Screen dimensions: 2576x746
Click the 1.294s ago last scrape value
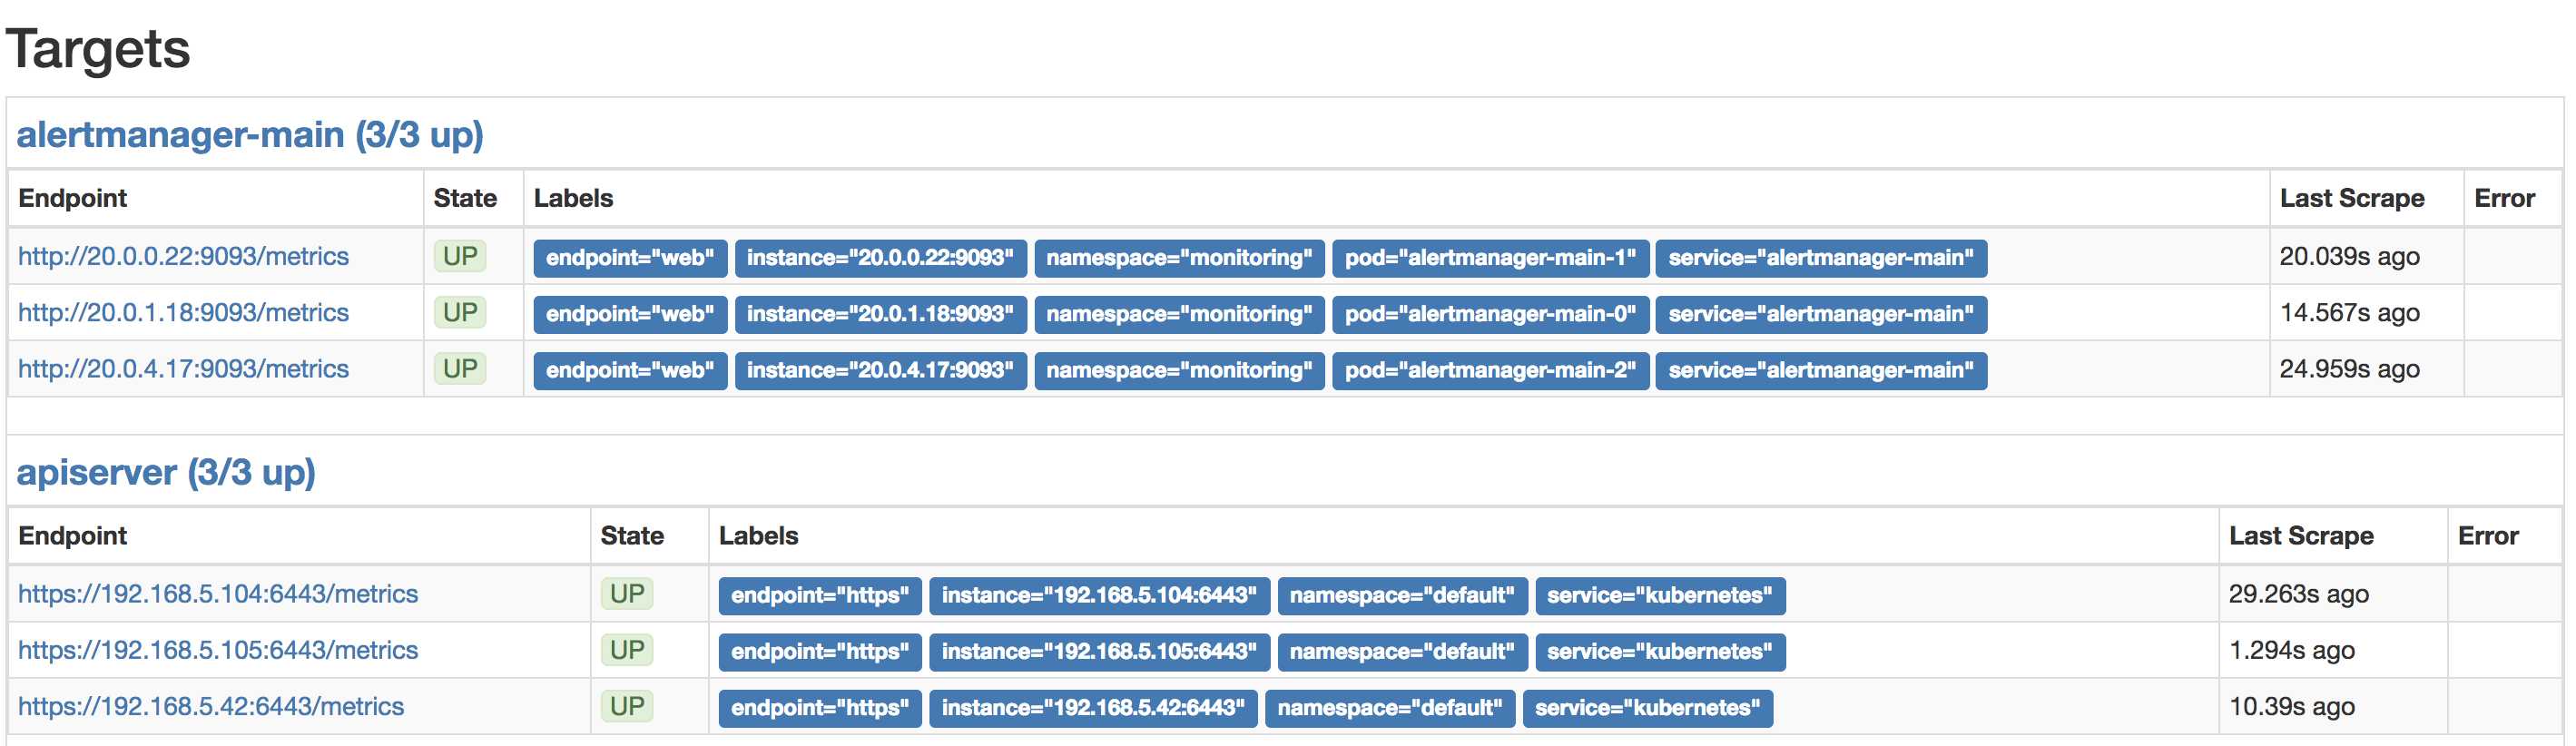pos(2291,650)
